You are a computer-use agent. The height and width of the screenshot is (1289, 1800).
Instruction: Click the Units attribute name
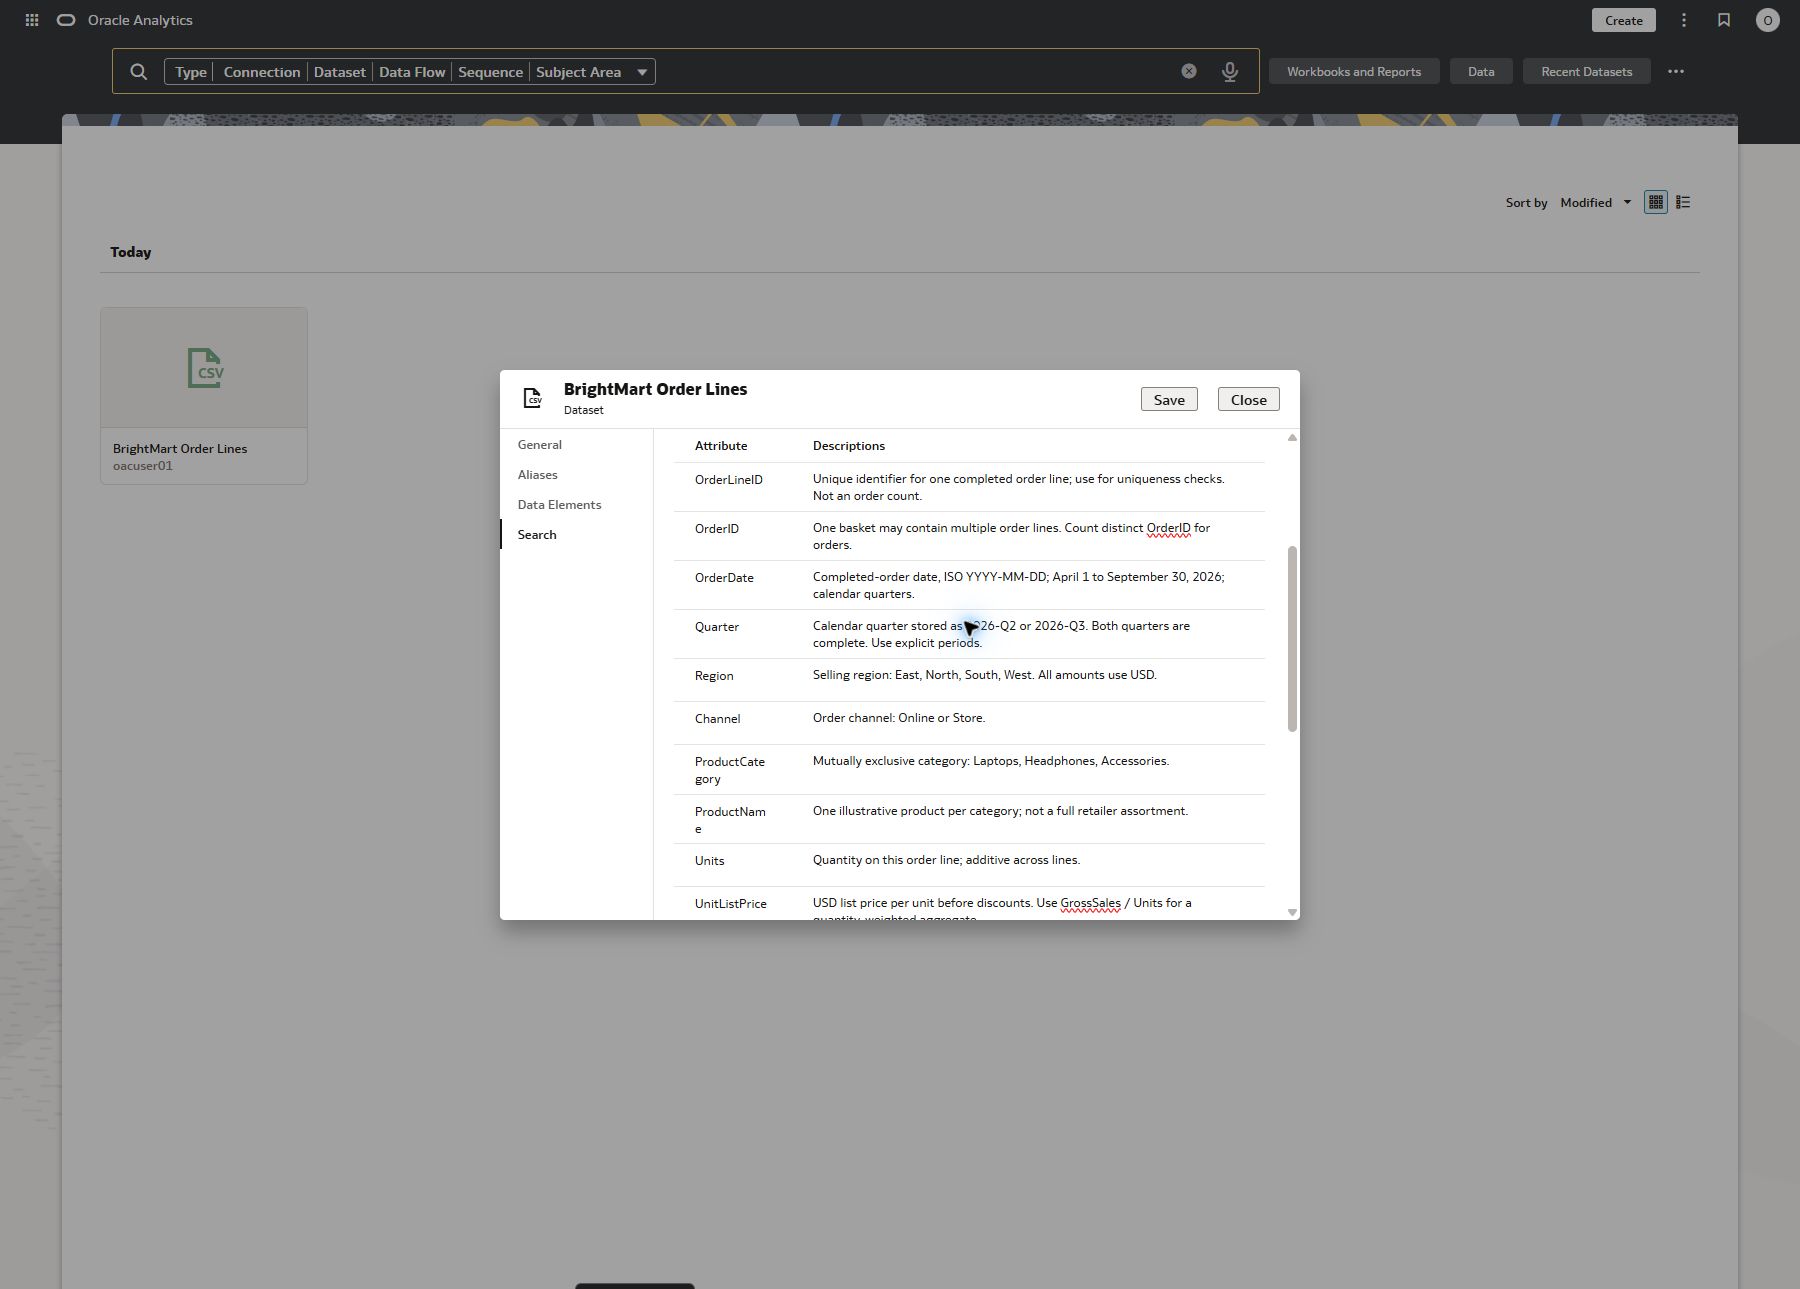coord(709,861)
